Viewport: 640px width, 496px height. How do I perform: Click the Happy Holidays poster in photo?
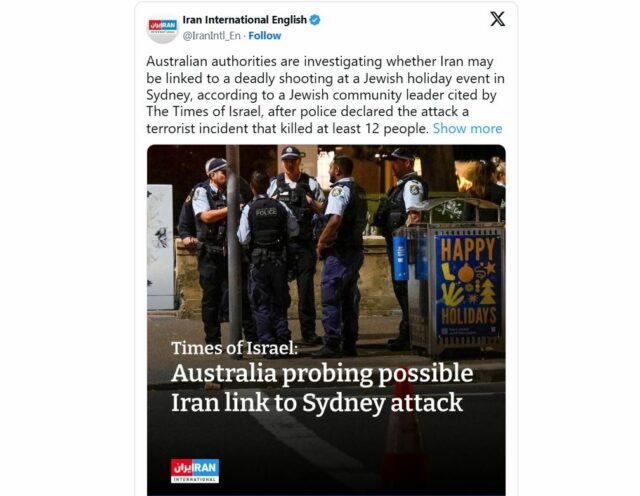468,286
